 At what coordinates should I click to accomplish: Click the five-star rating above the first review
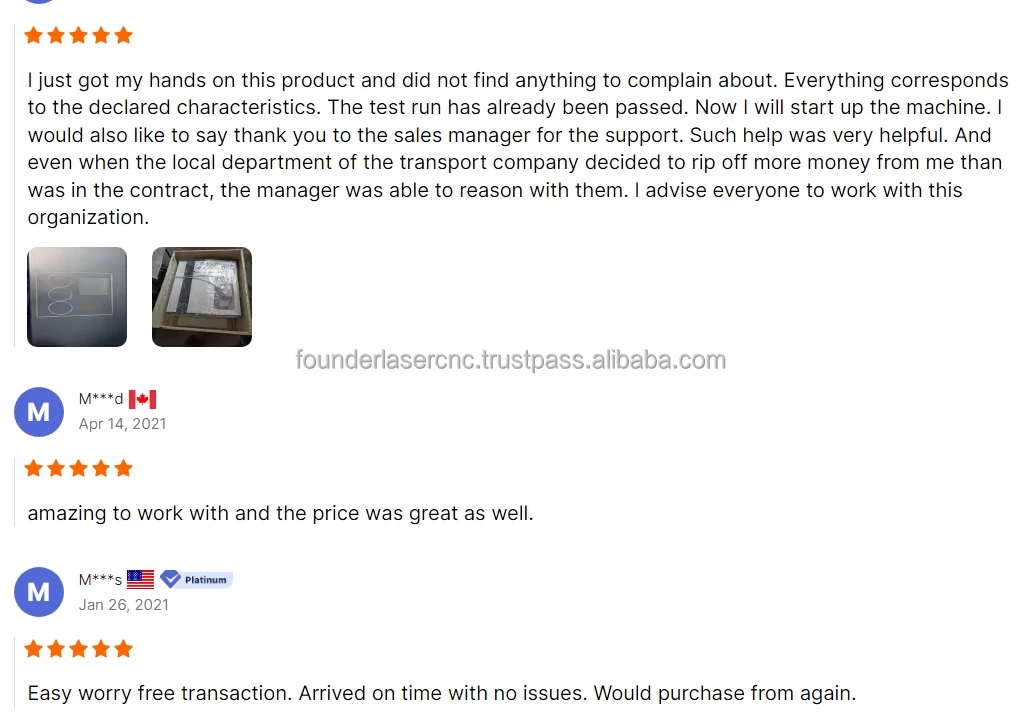(78, 36)
